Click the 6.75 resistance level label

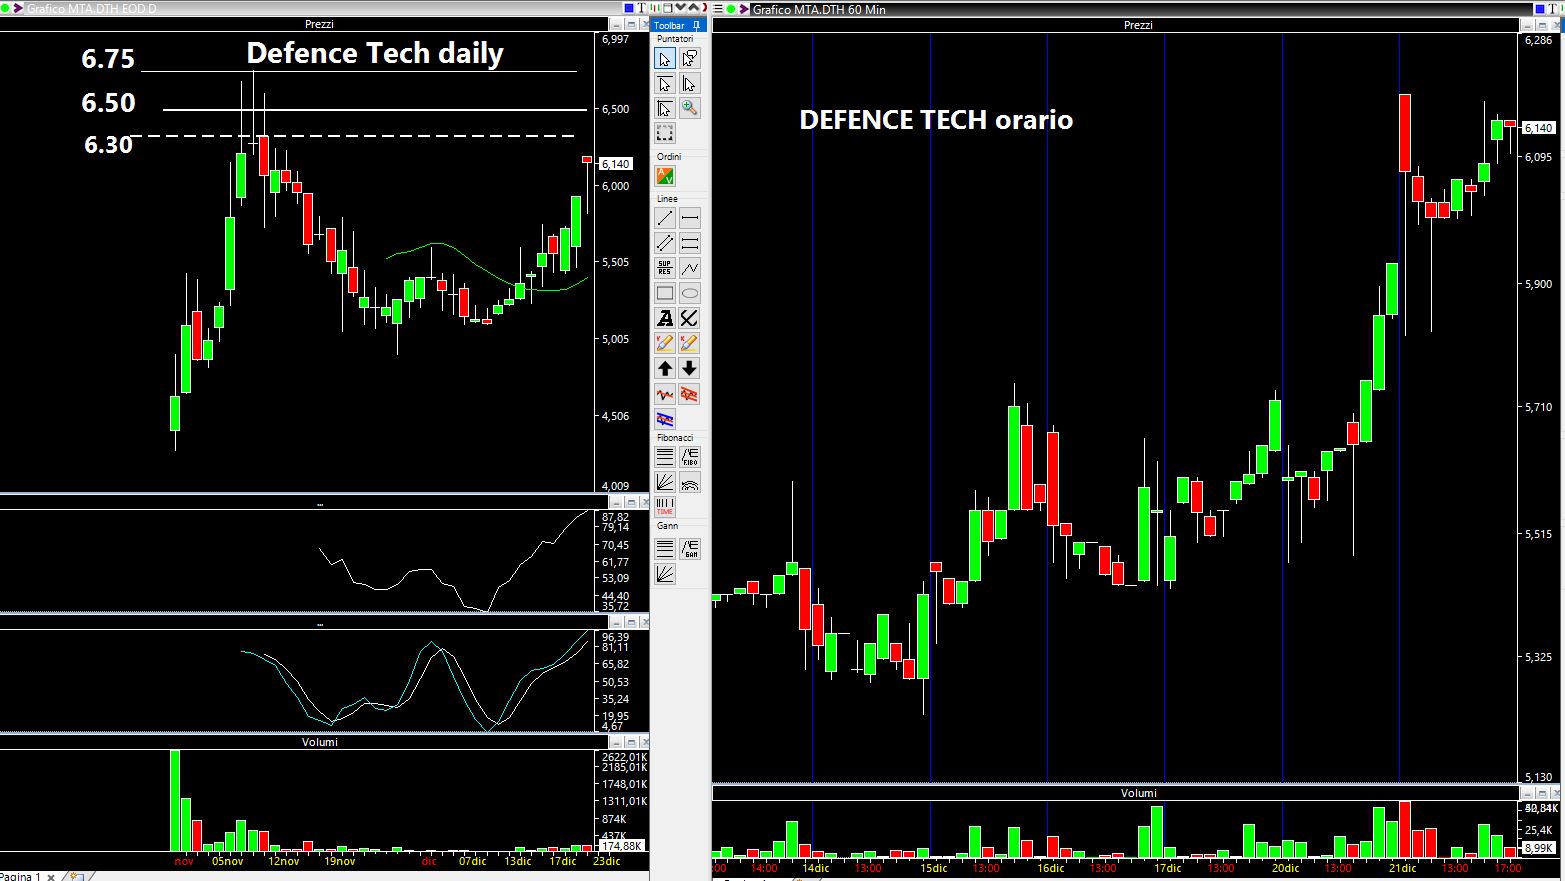(x=108, y=59)
